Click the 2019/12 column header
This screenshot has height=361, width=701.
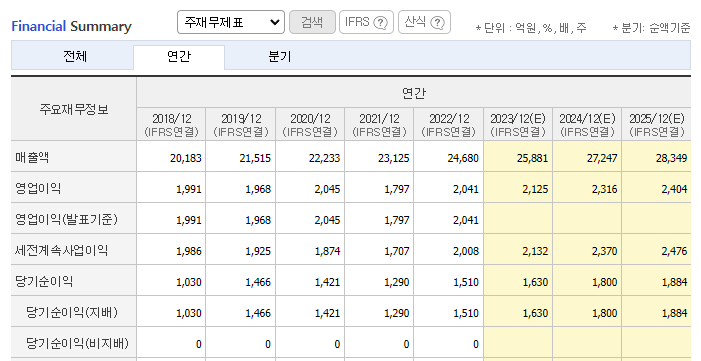(241, 125)
